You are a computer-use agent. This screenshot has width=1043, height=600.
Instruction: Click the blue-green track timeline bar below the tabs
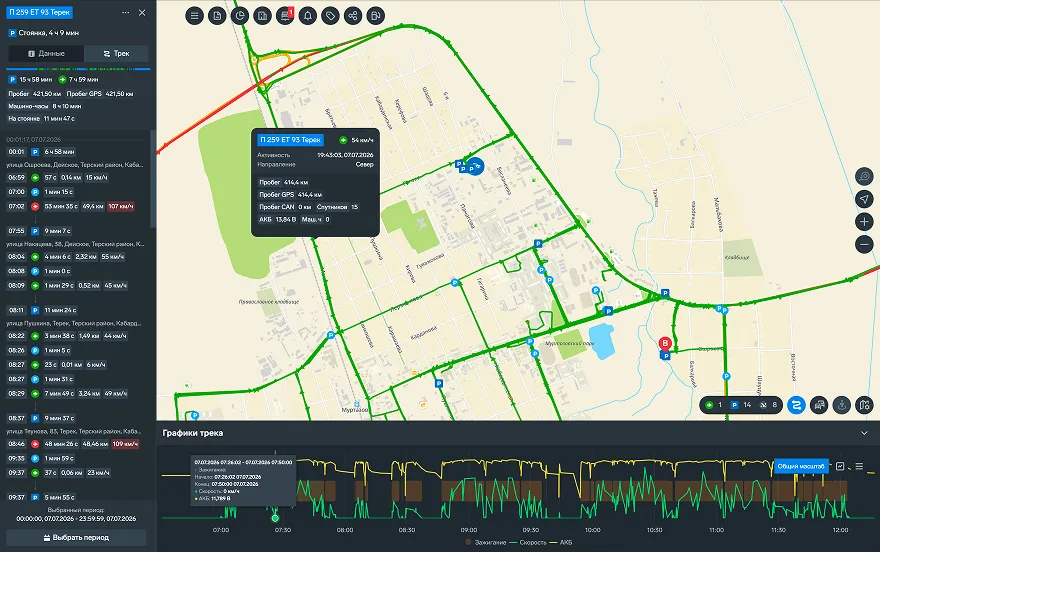tap(78, 69)
